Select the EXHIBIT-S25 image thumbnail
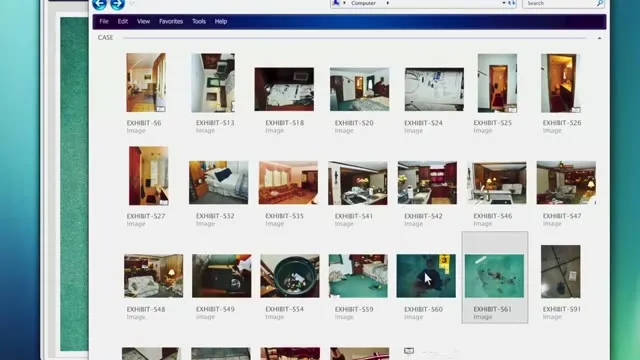The image size is (640, 360). 498,83
